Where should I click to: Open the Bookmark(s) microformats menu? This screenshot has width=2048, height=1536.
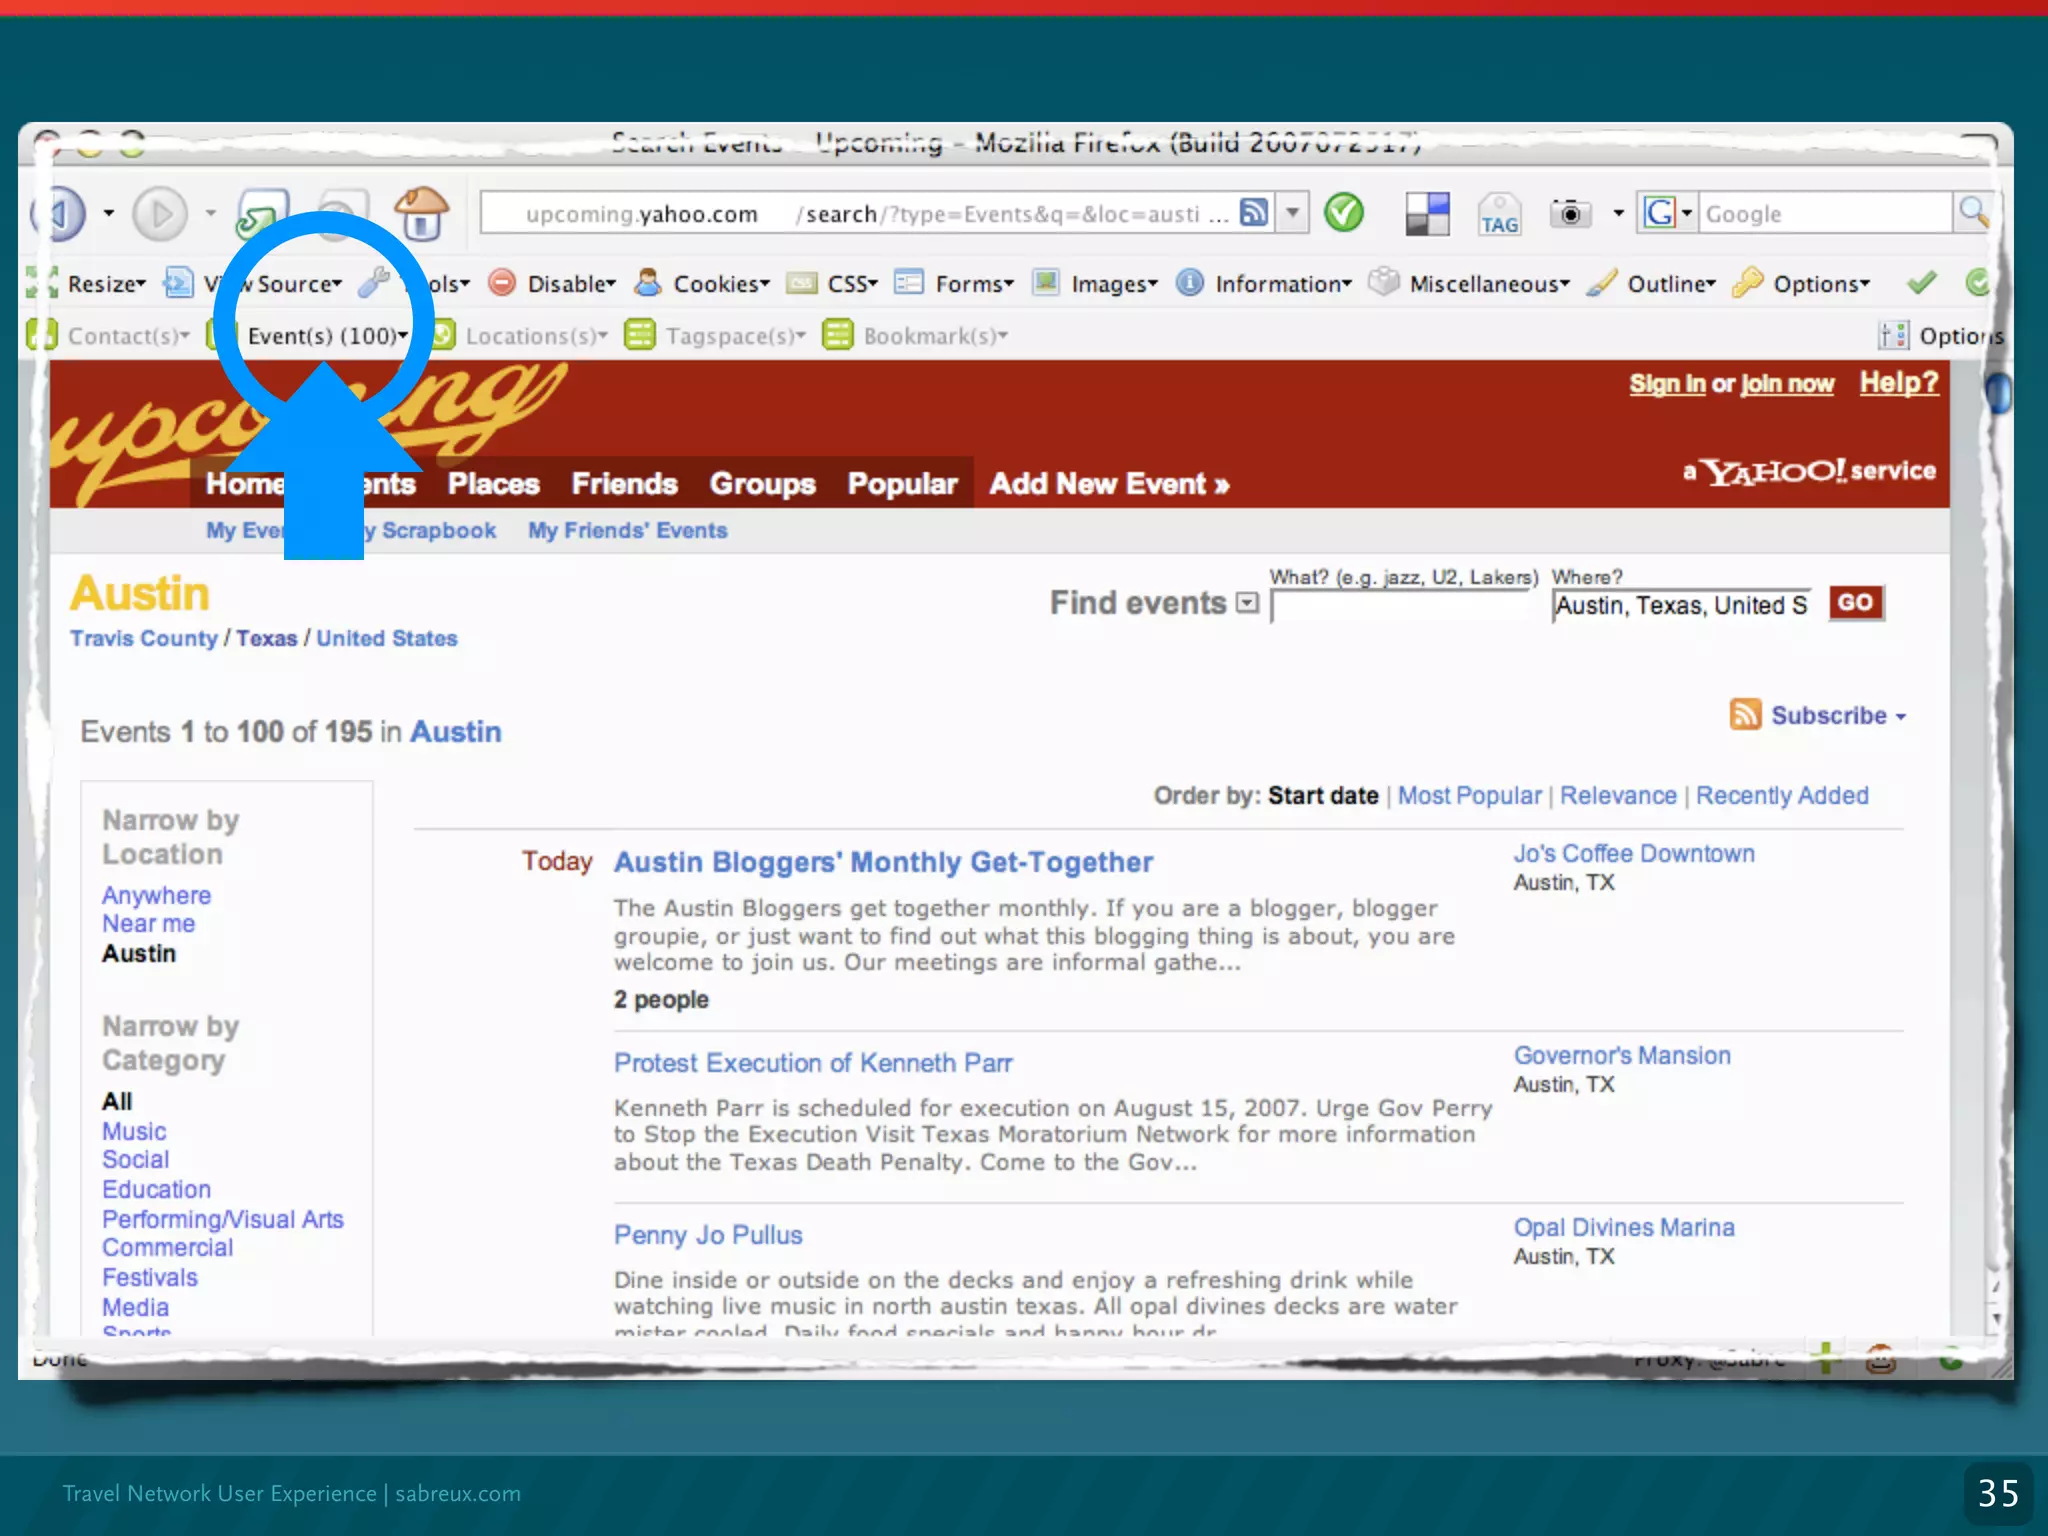[916, 336]
